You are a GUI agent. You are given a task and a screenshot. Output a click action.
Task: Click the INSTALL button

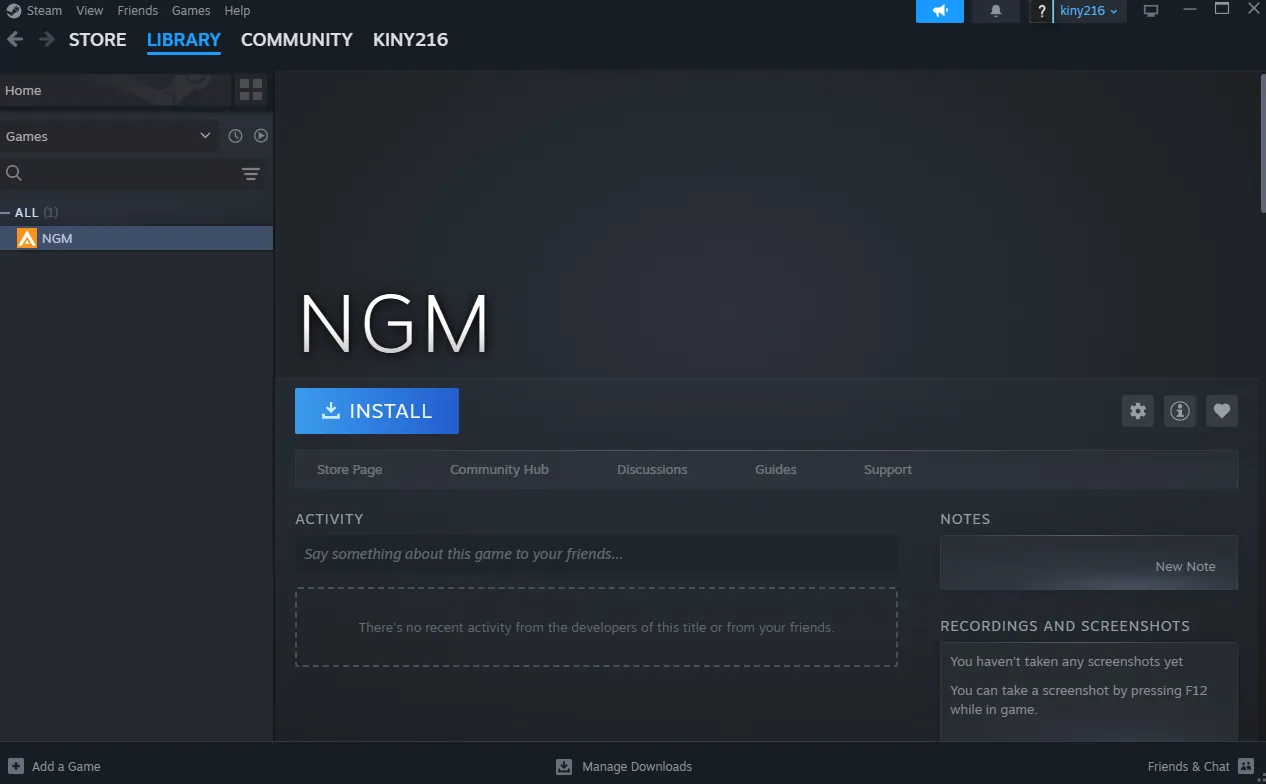pos(377,411)
